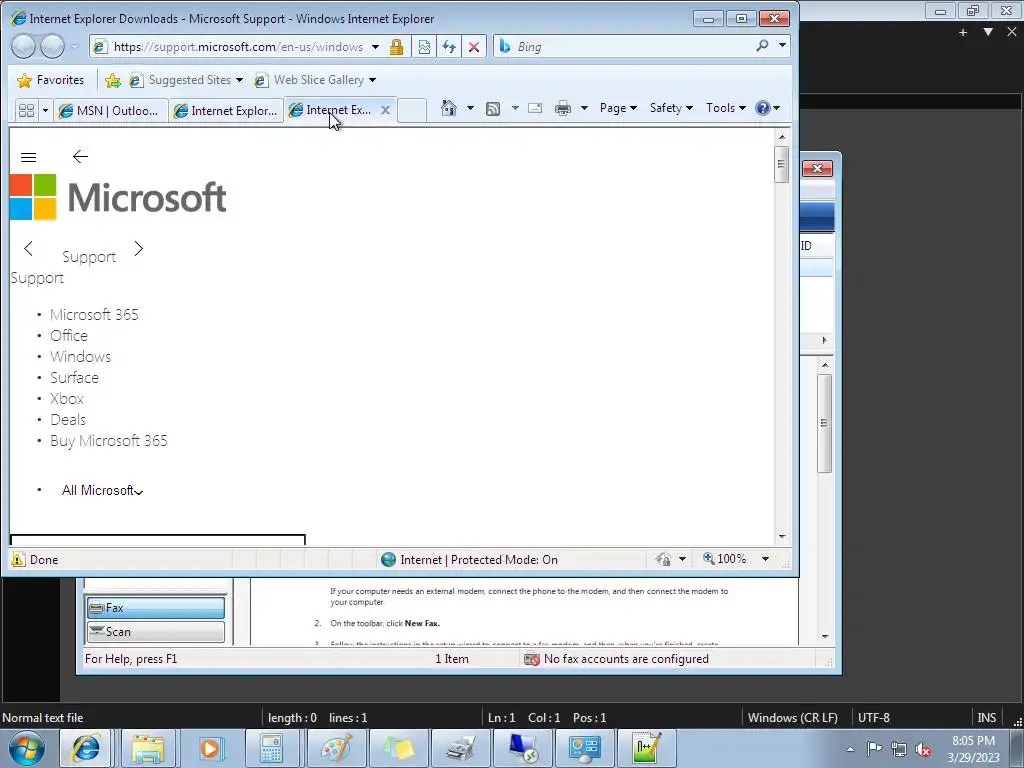This screenshot has height=768, width=1024.
Task: Click the security lock icon in address bar
Action: coord(396,46)
